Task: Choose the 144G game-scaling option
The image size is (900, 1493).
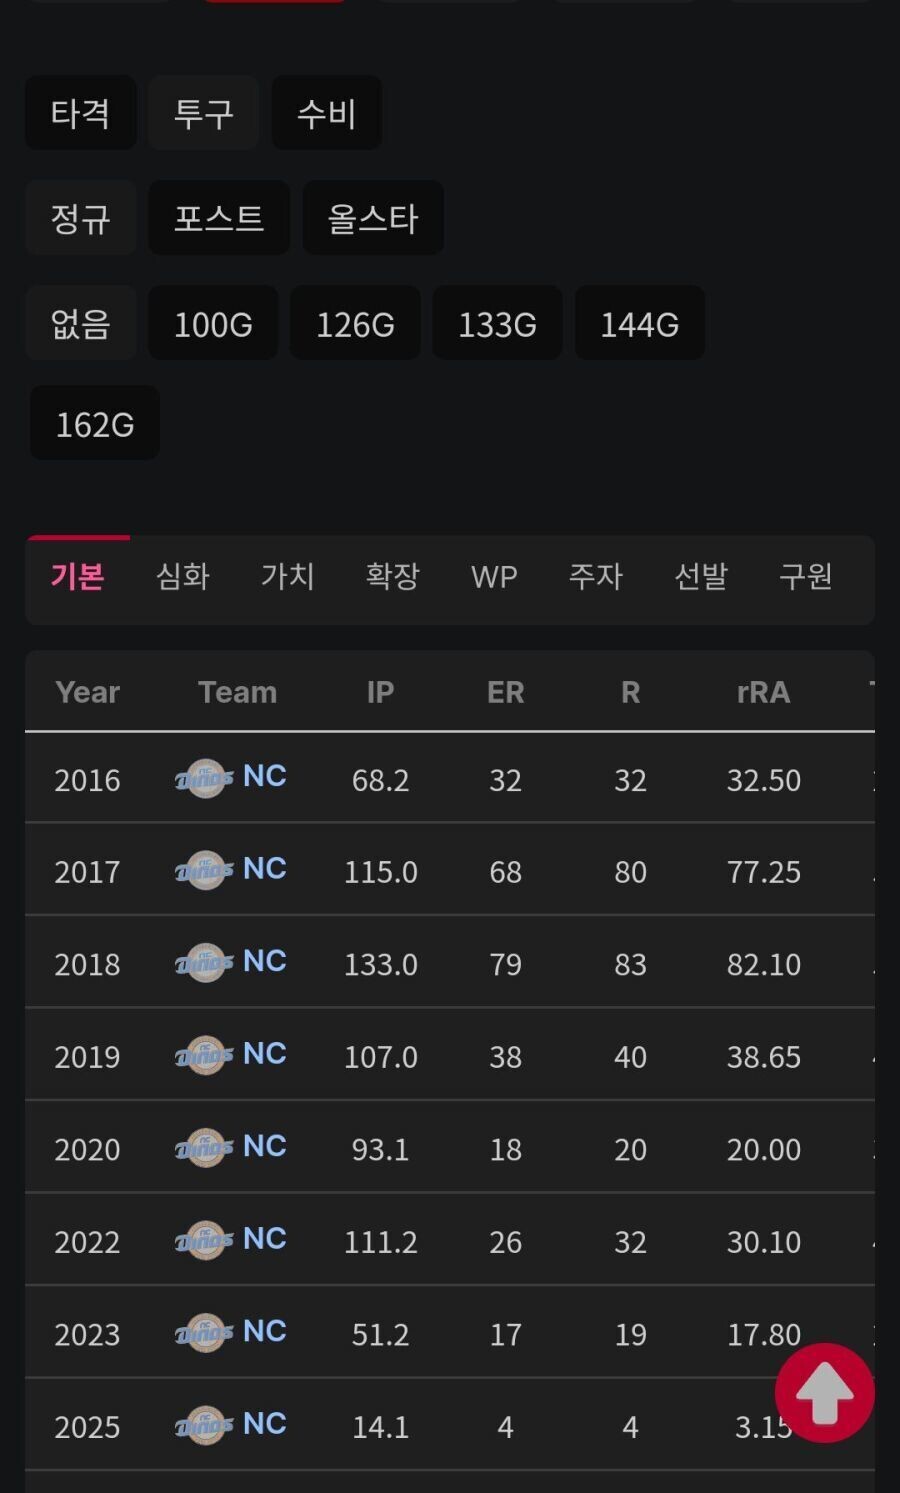Action: [x=639, y=324]
